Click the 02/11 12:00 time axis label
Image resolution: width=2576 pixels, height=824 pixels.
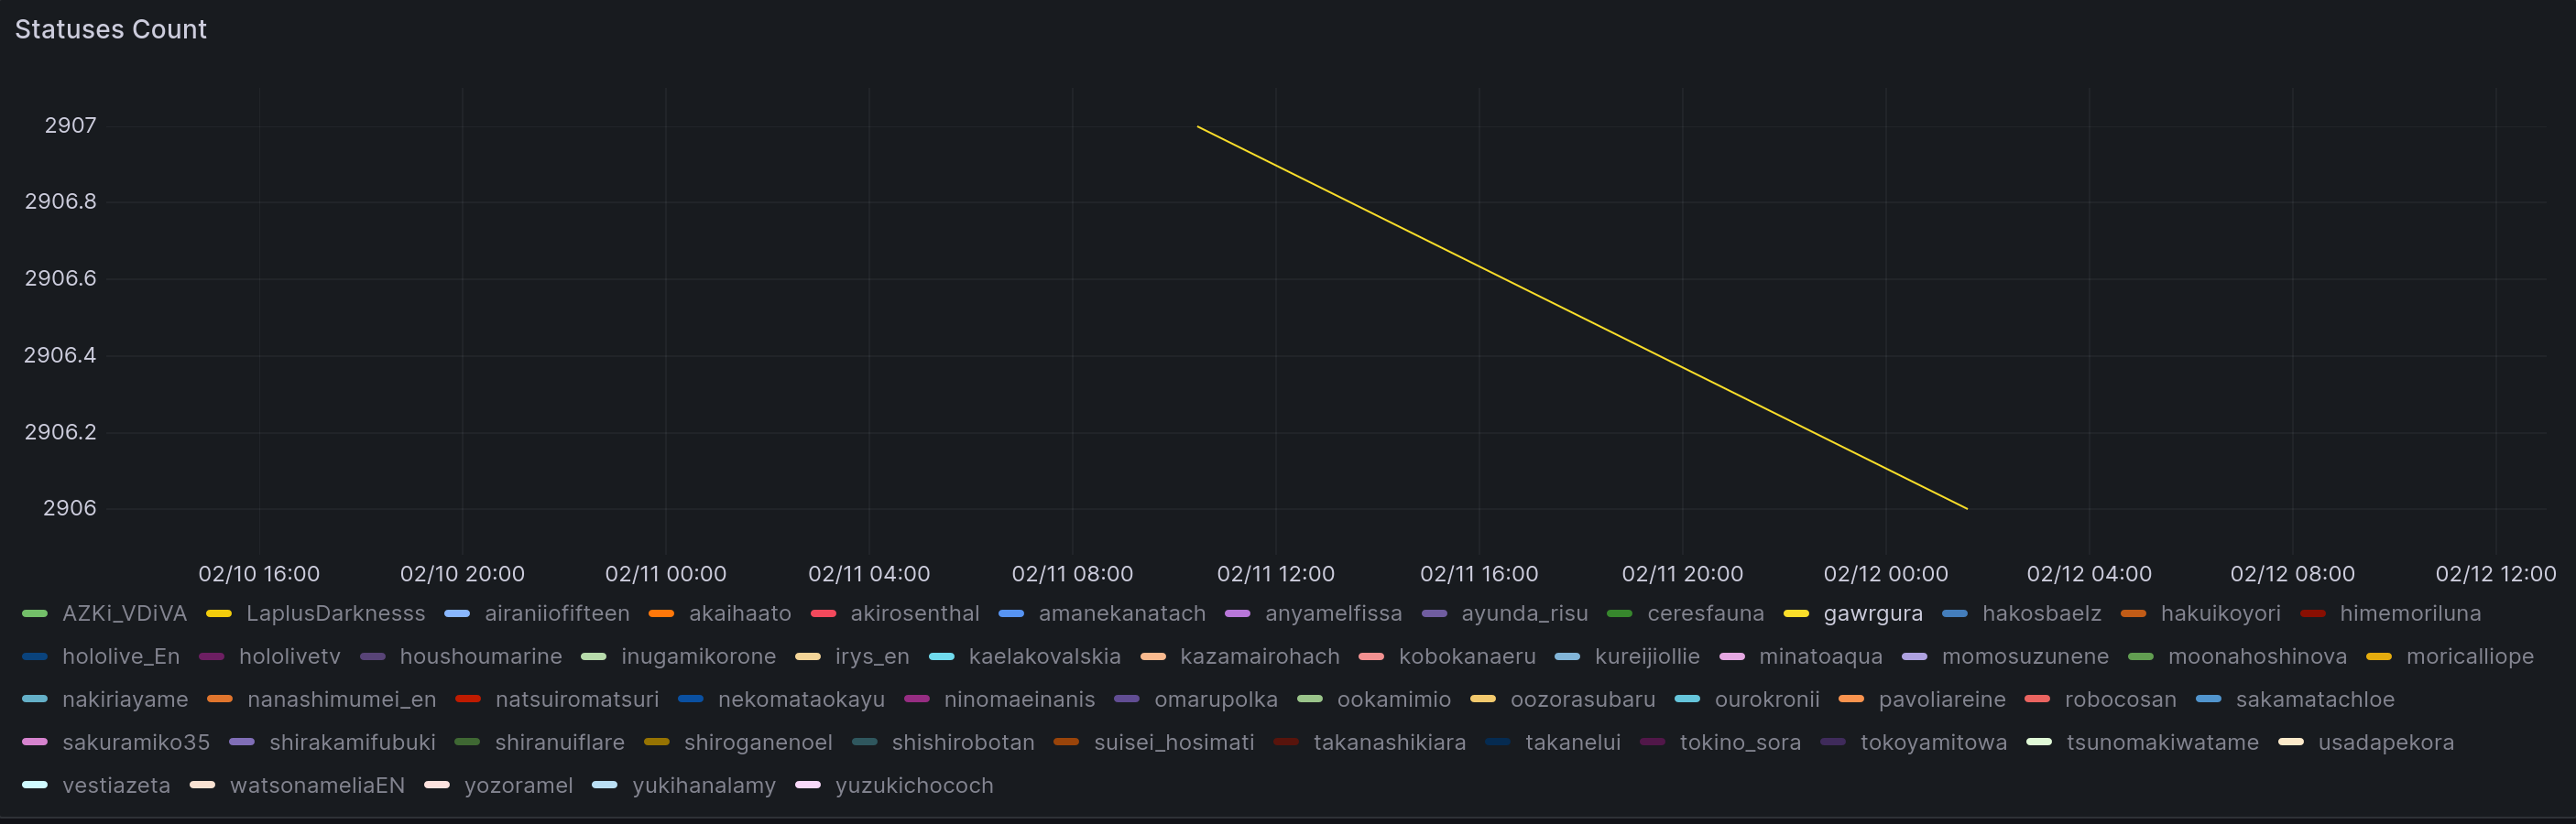(1275, 574)
